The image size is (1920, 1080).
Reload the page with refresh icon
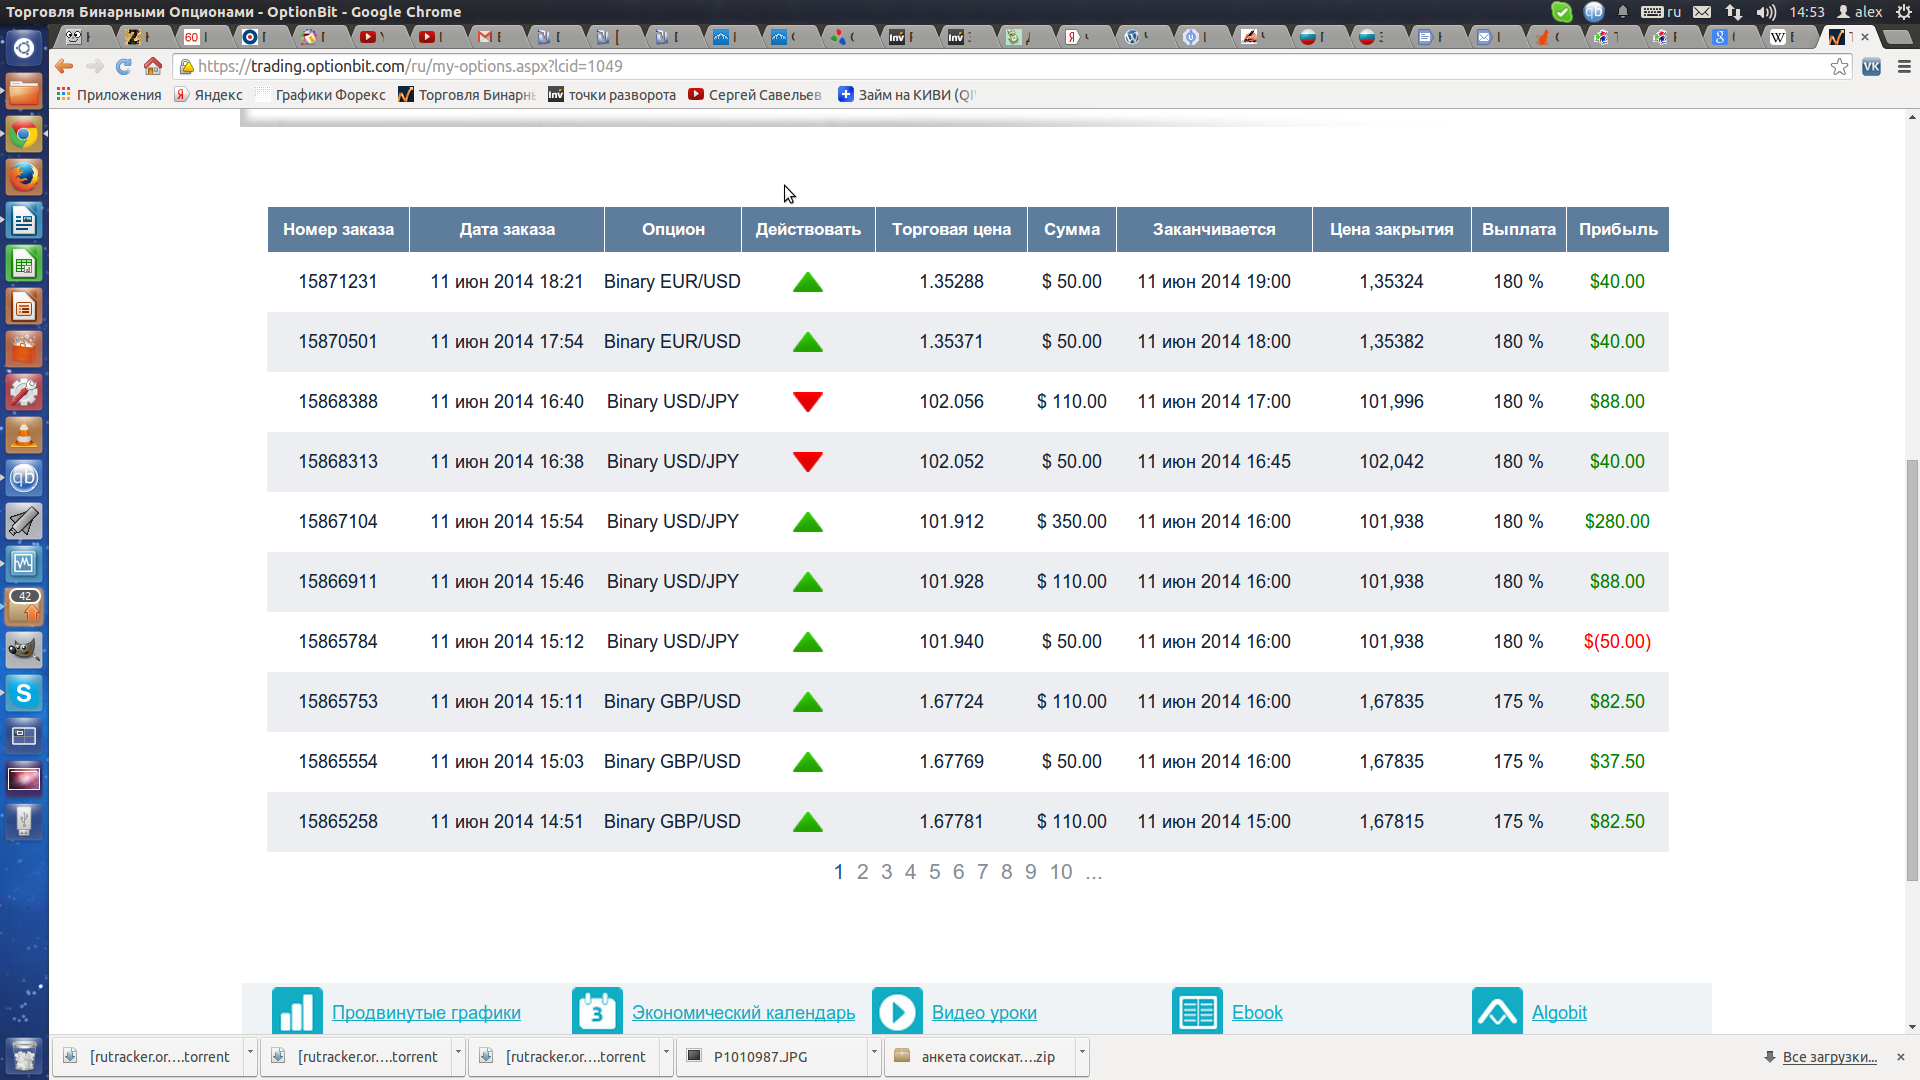[123, 66]
